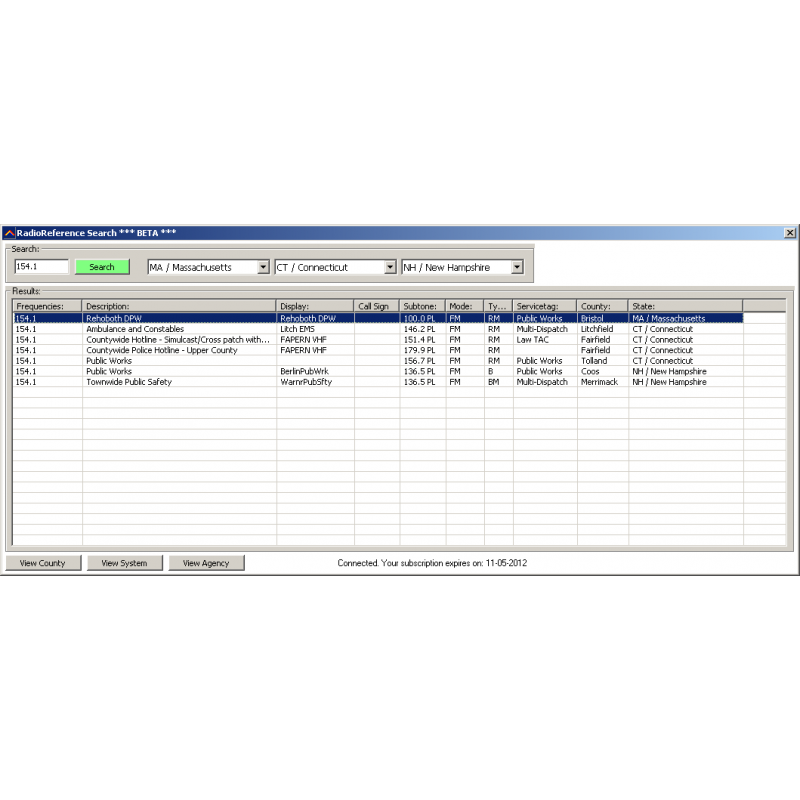This screenshot has width=800, height=800.
Task: Expand the NH / New Hampshire dropdown
Action: 518,267
